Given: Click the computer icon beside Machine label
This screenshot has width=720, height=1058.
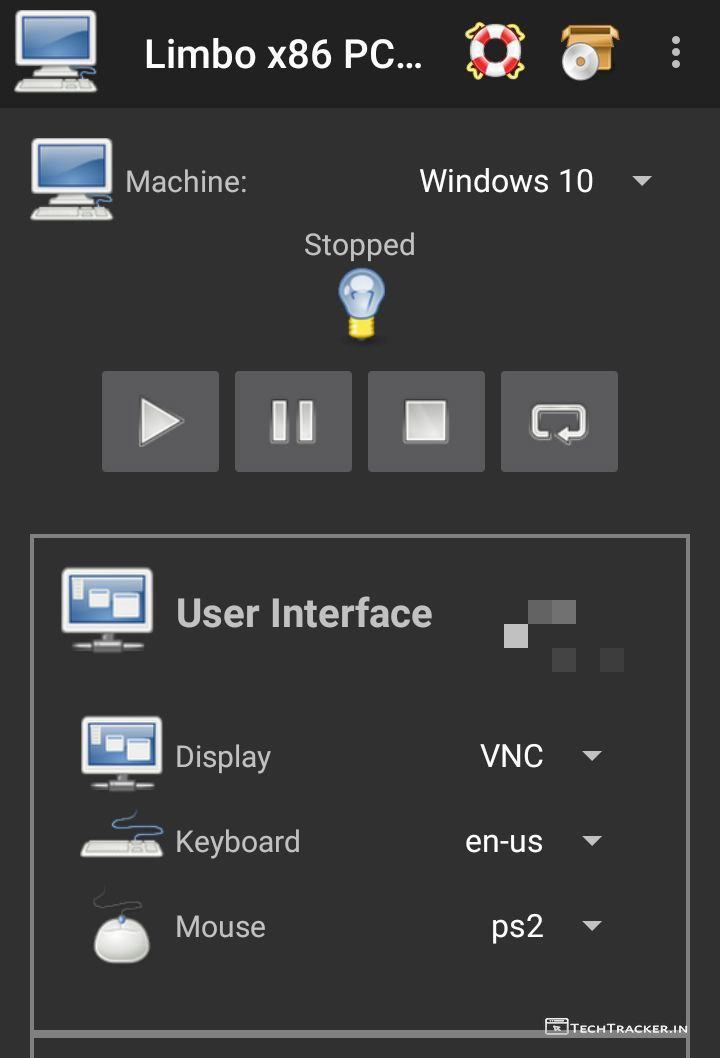Looking at the screenshot, I should (71, 180).
